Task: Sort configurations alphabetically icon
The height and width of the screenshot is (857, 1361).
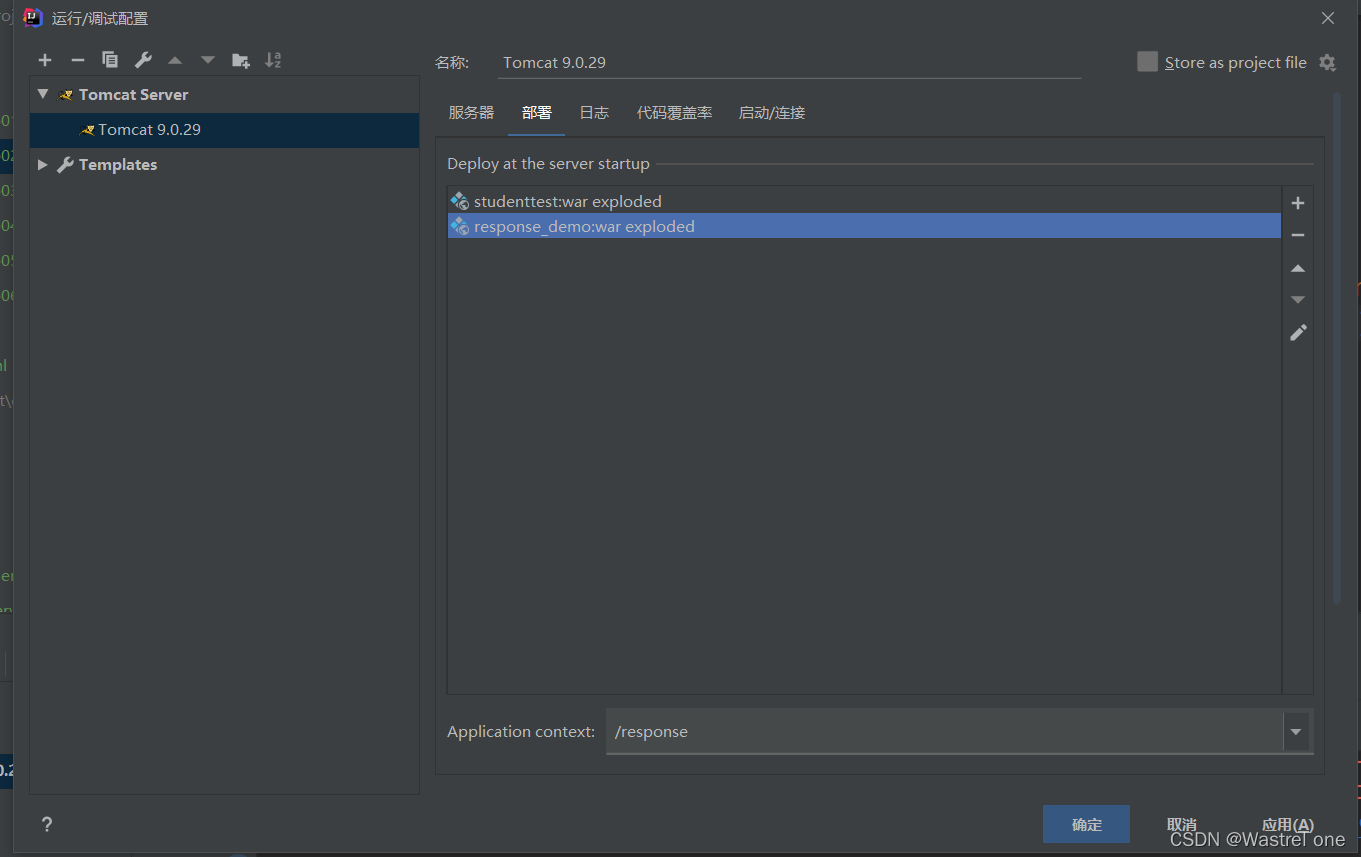Action: point(273,60)
